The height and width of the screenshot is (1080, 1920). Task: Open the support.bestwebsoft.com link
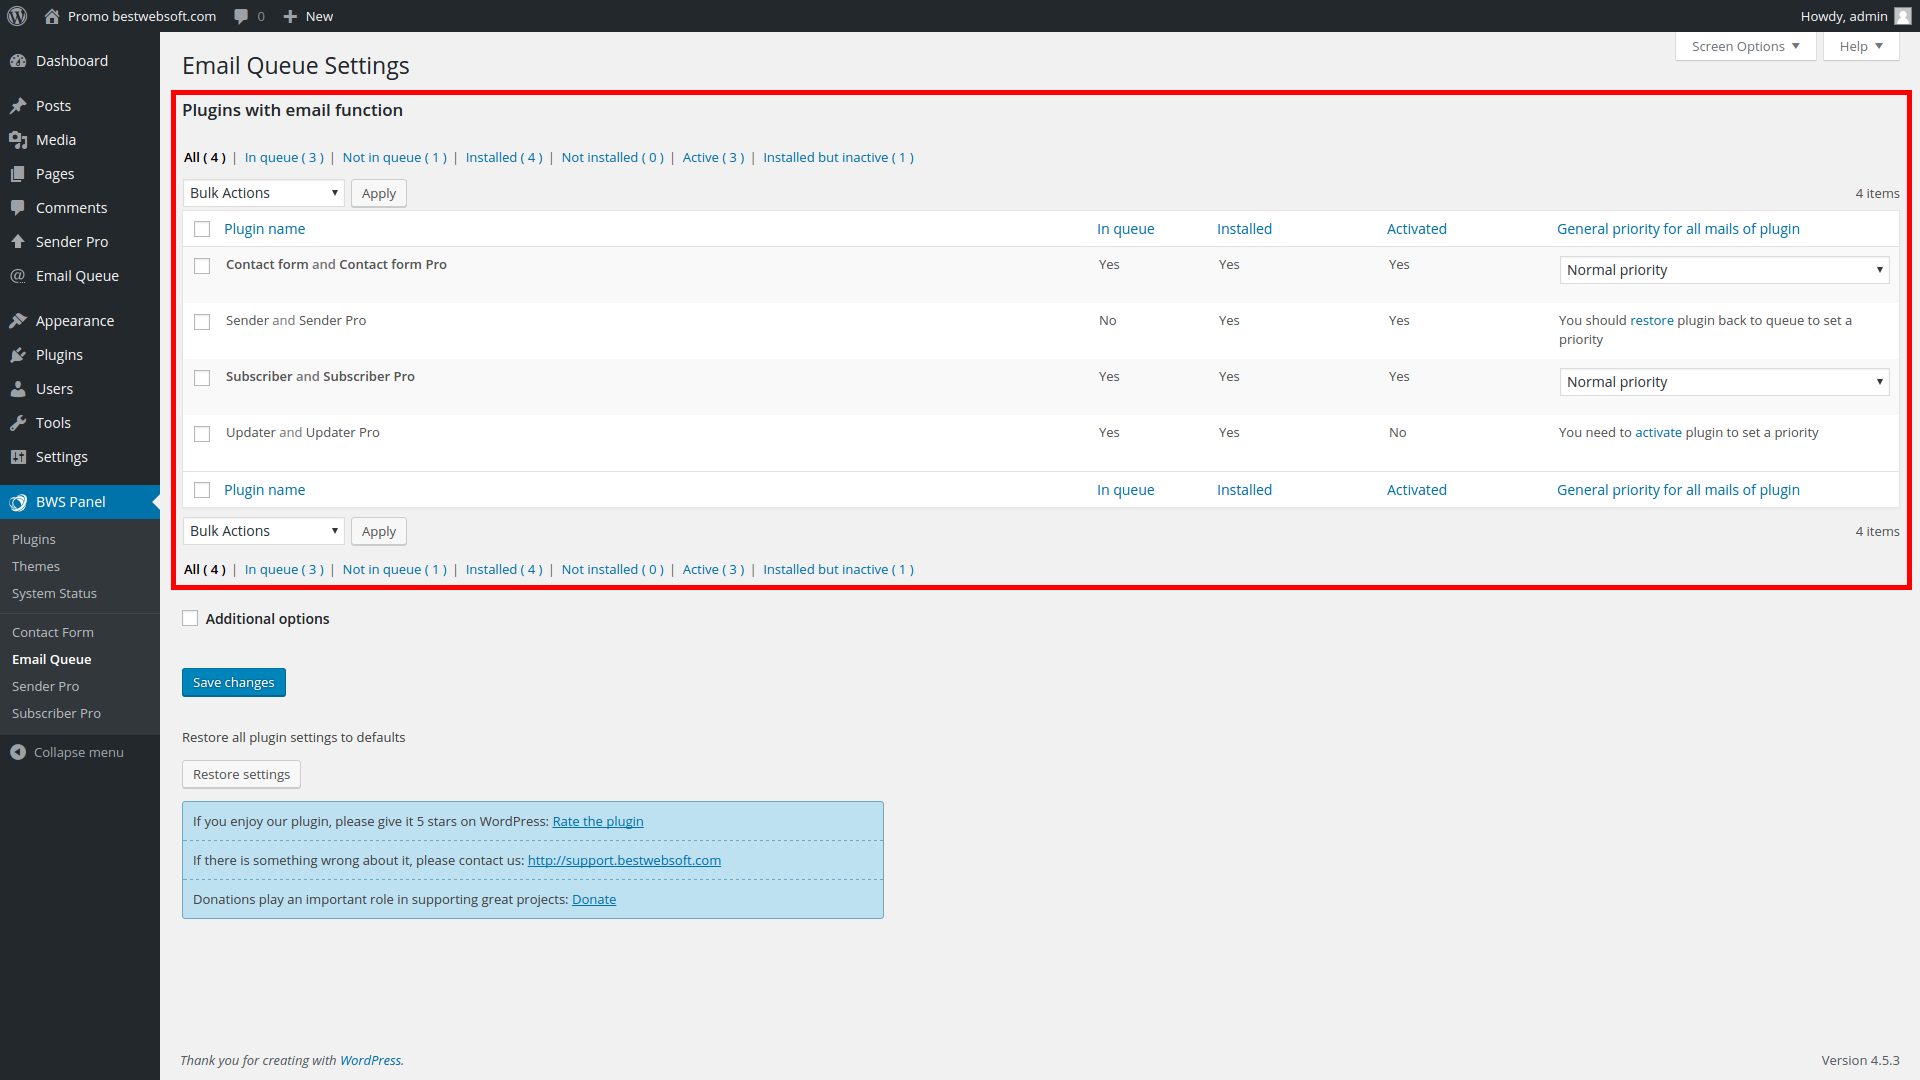(624, 860)
